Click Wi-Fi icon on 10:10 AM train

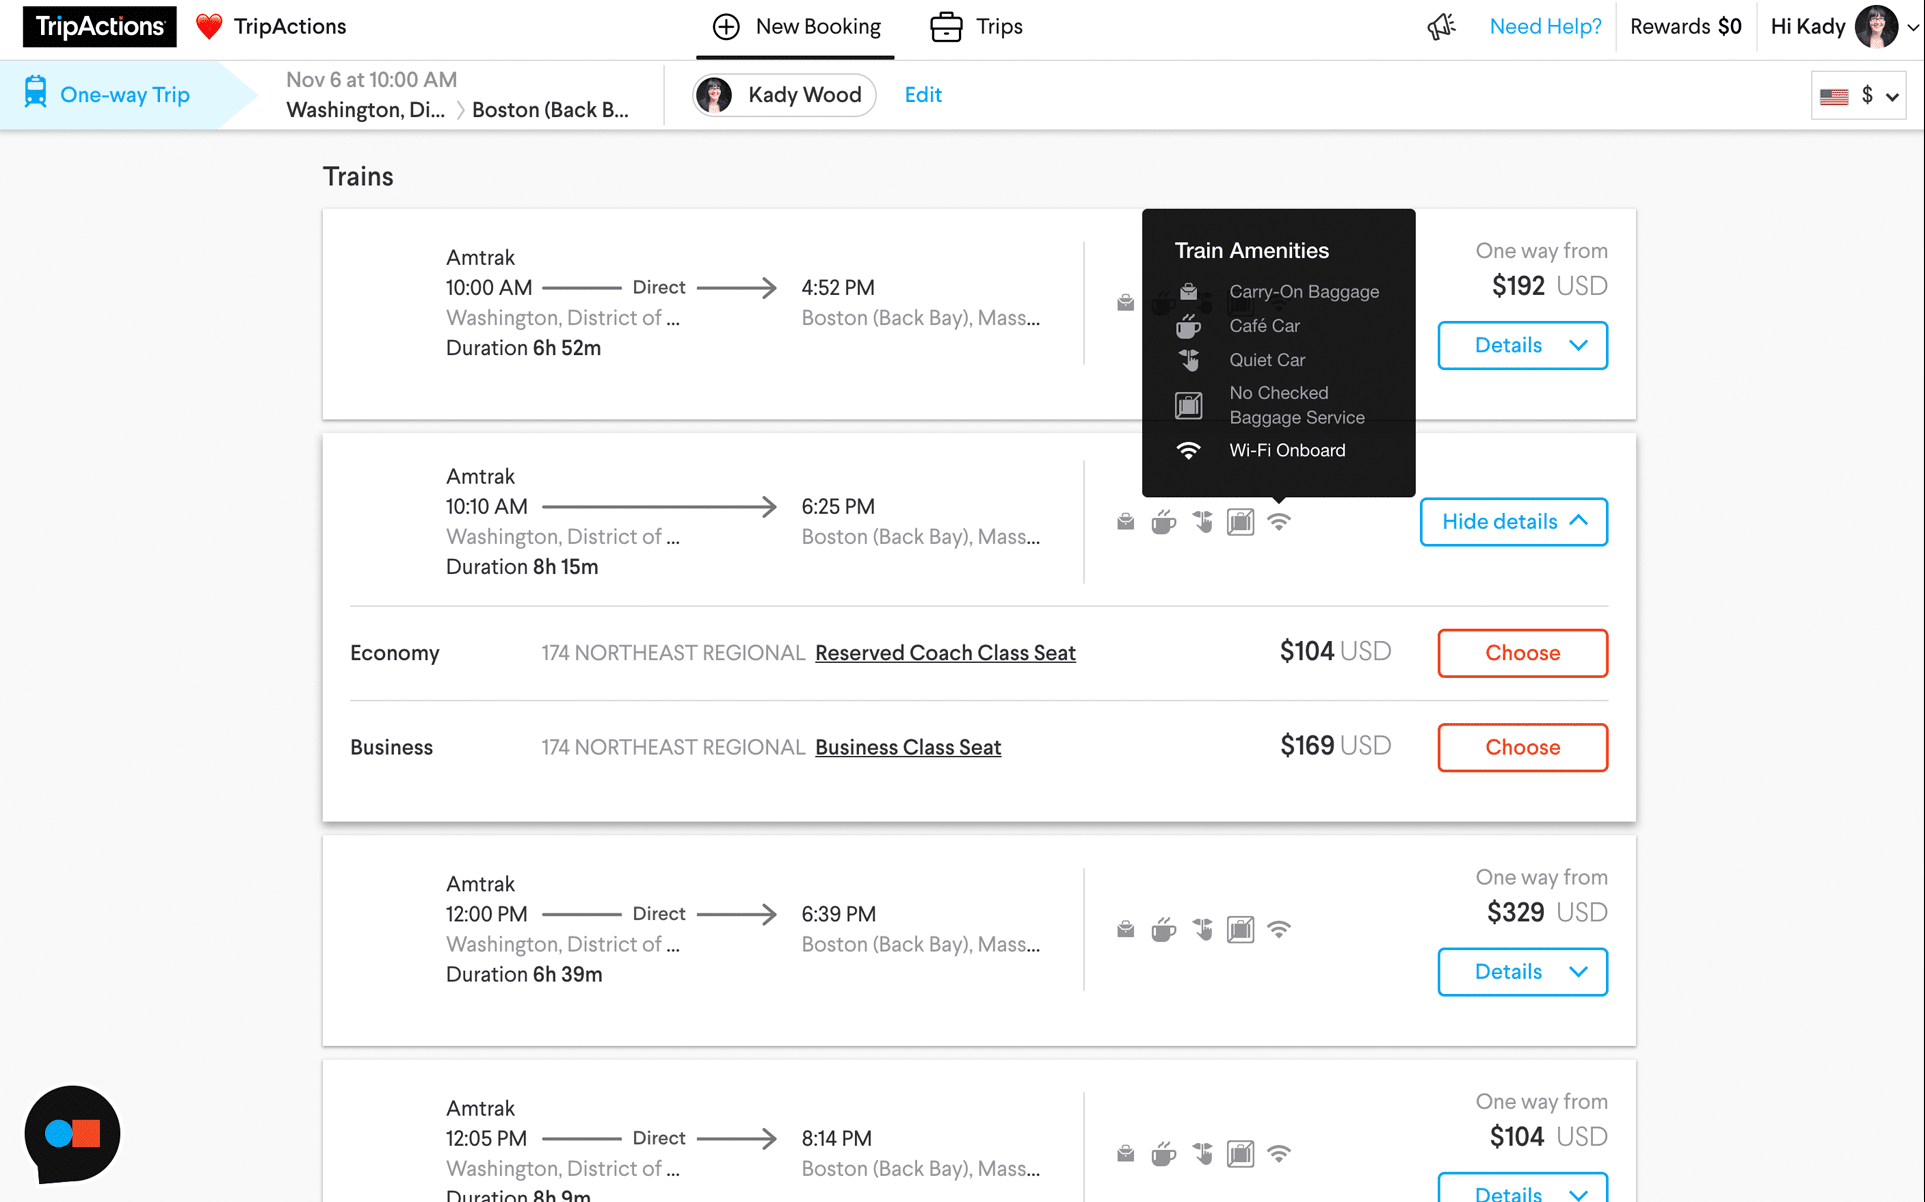pos(1279,521)
